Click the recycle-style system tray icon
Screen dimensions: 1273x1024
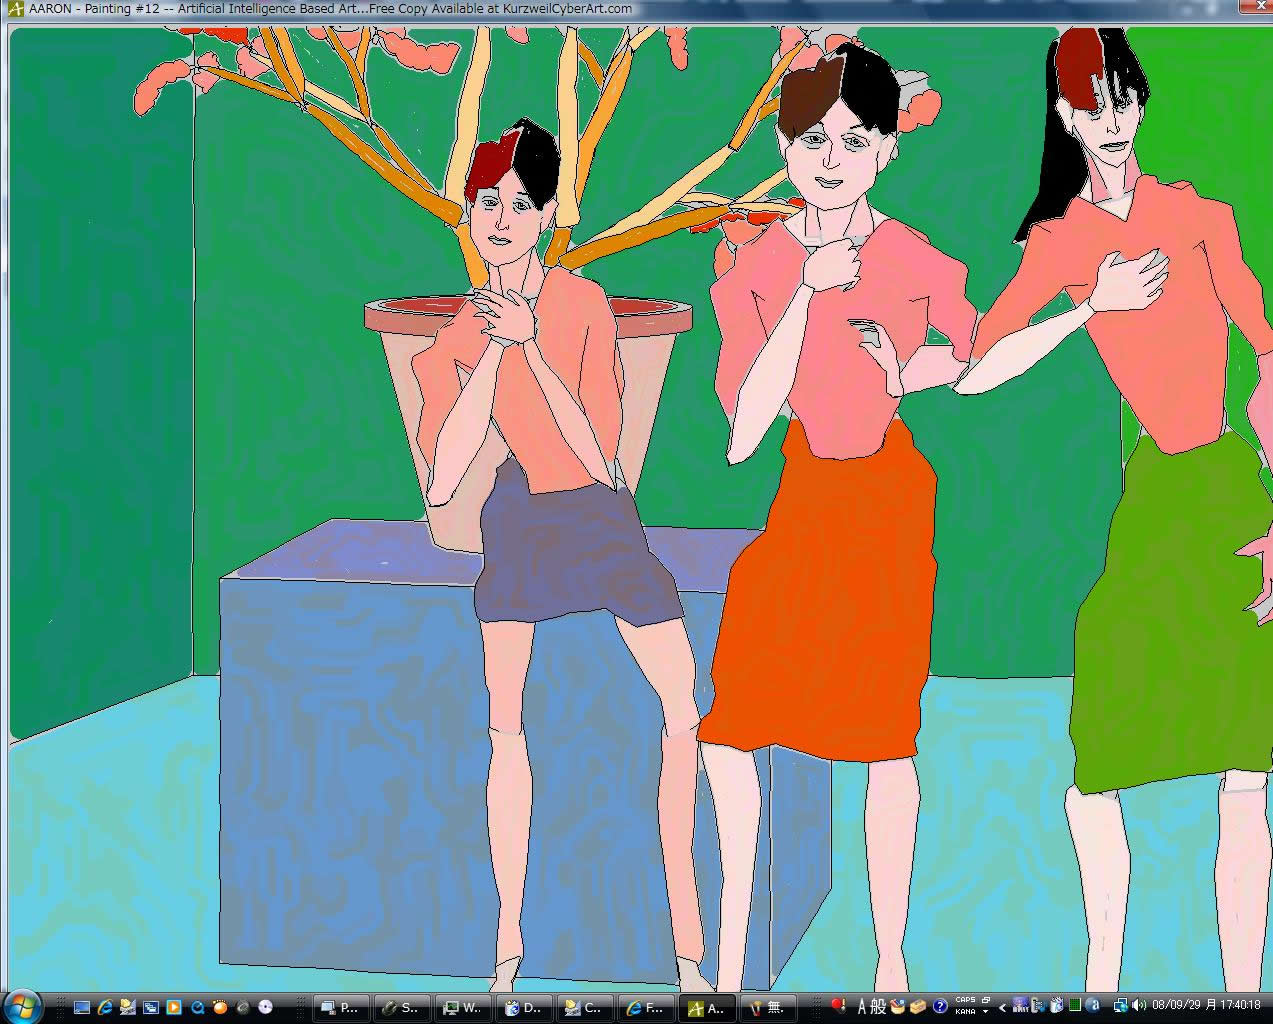coord(1055,1006)
